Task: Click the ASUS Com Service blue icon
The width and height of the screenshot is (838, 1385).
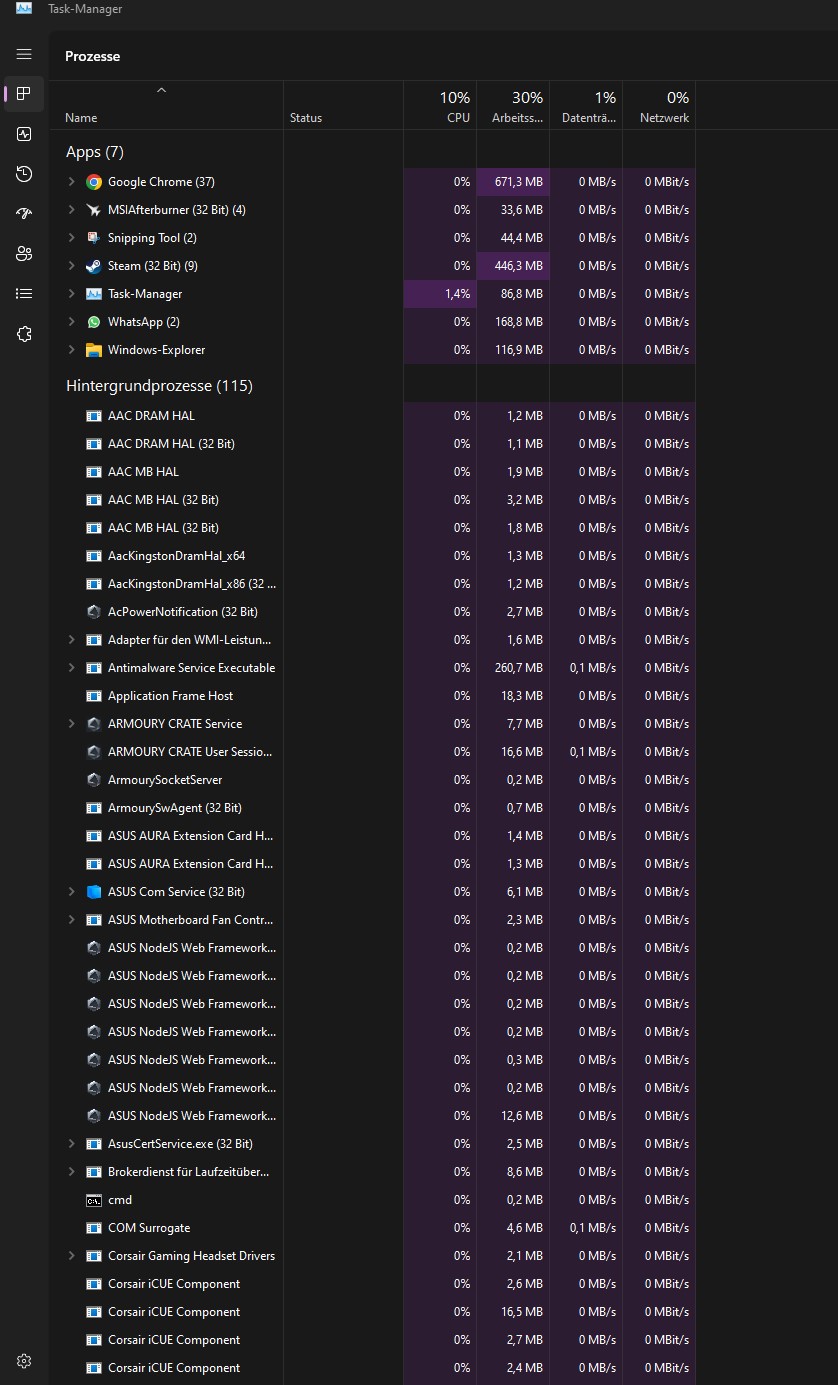Action: click(94, 892)
